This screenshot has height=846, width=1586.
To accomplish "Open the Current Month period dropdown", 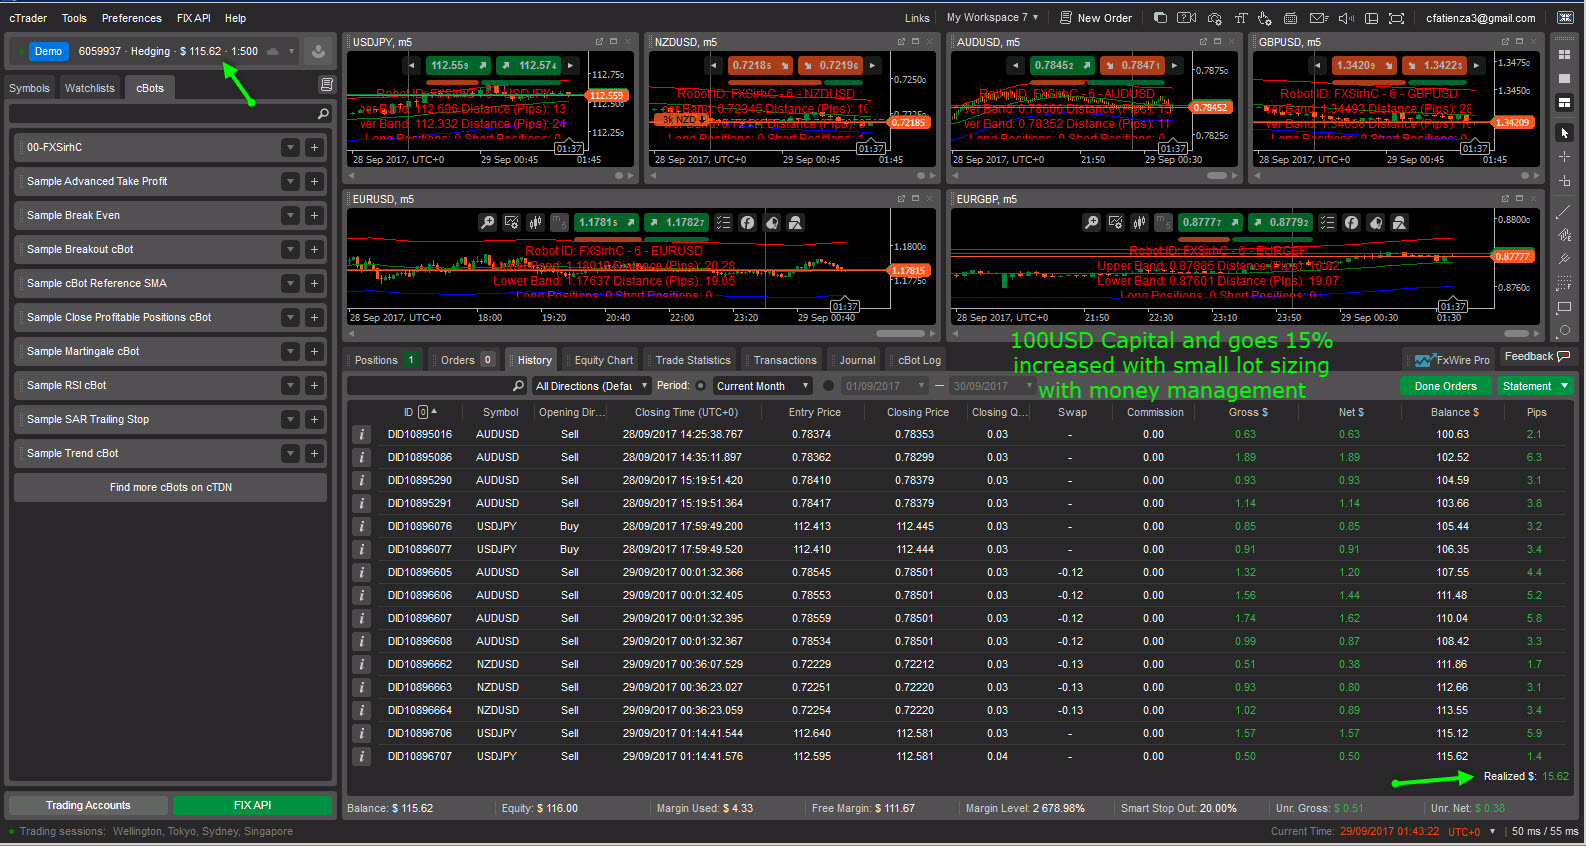I will point(762,386).
